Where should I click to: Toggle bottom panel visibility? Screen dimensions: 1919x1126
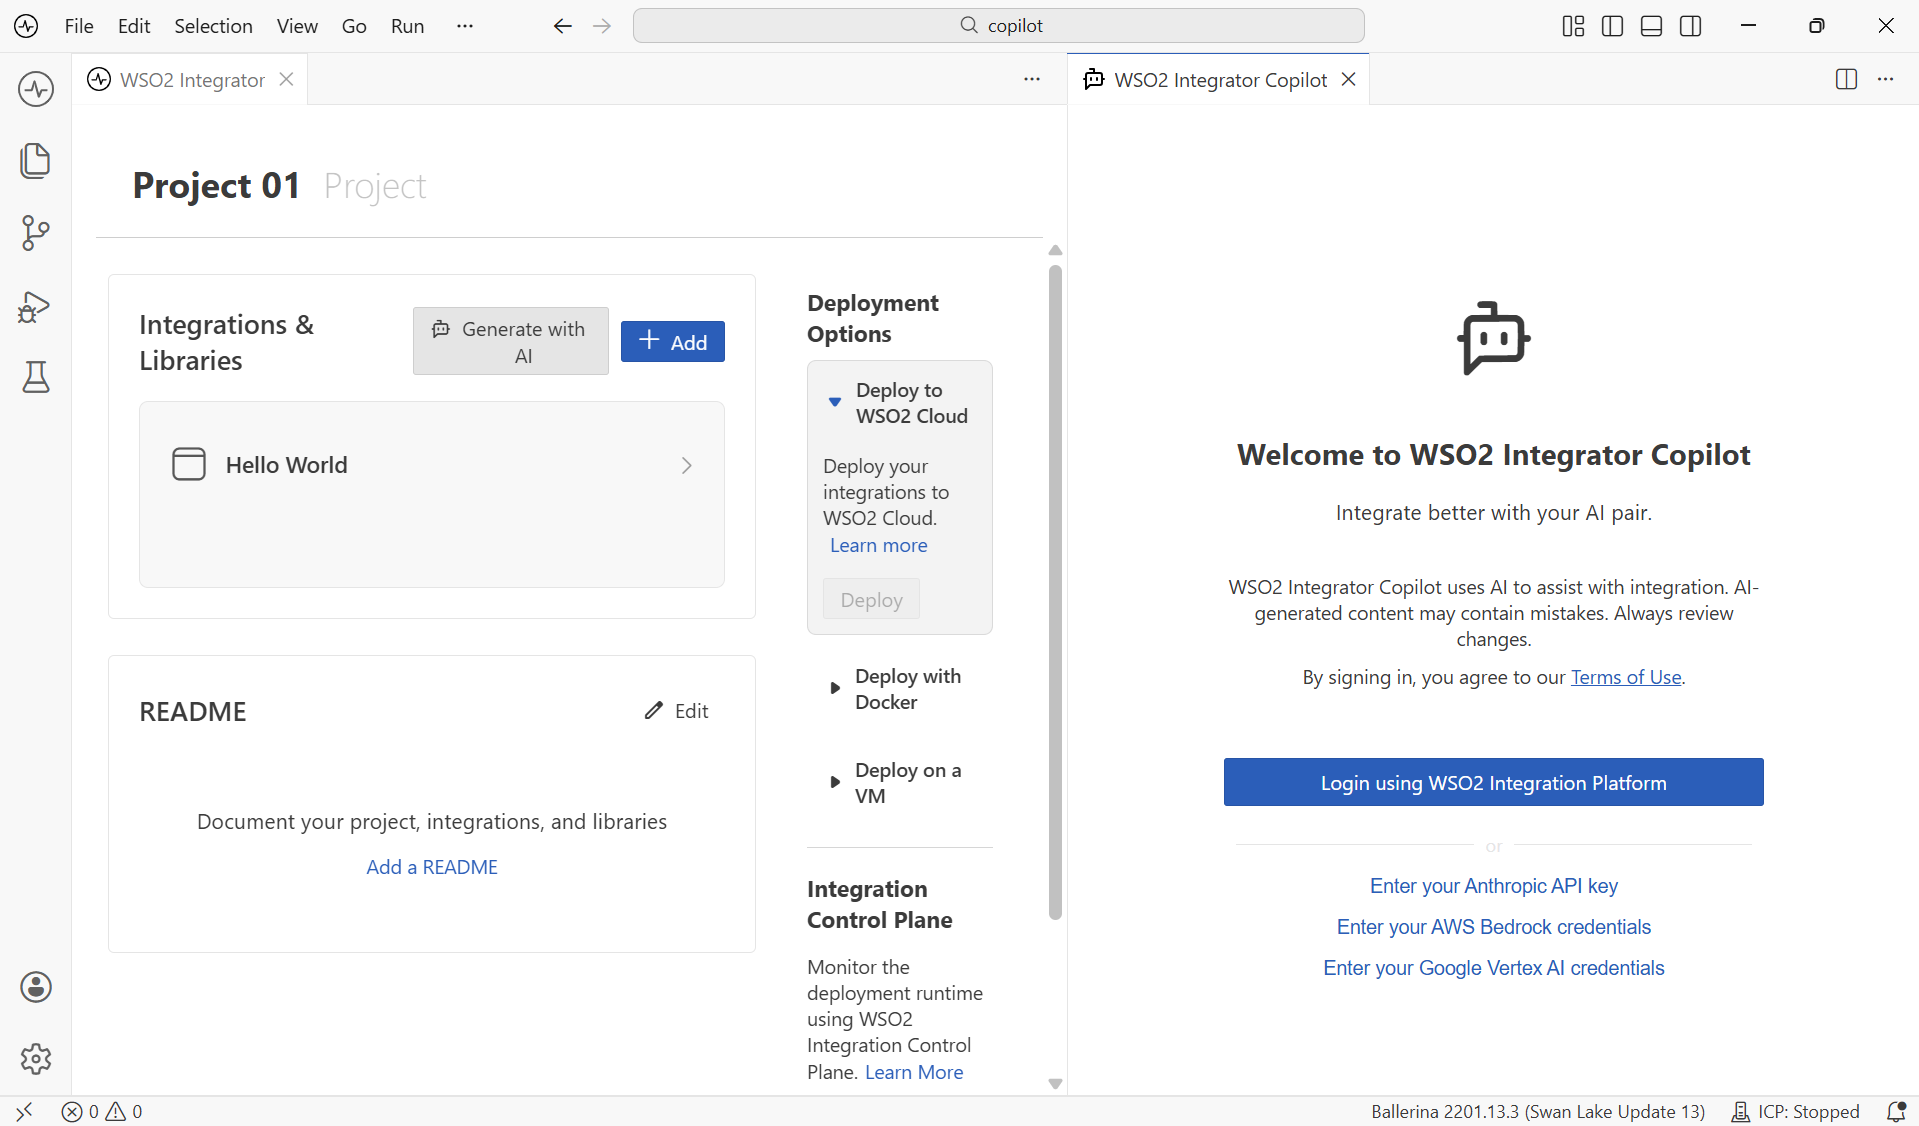[1651, 26]
